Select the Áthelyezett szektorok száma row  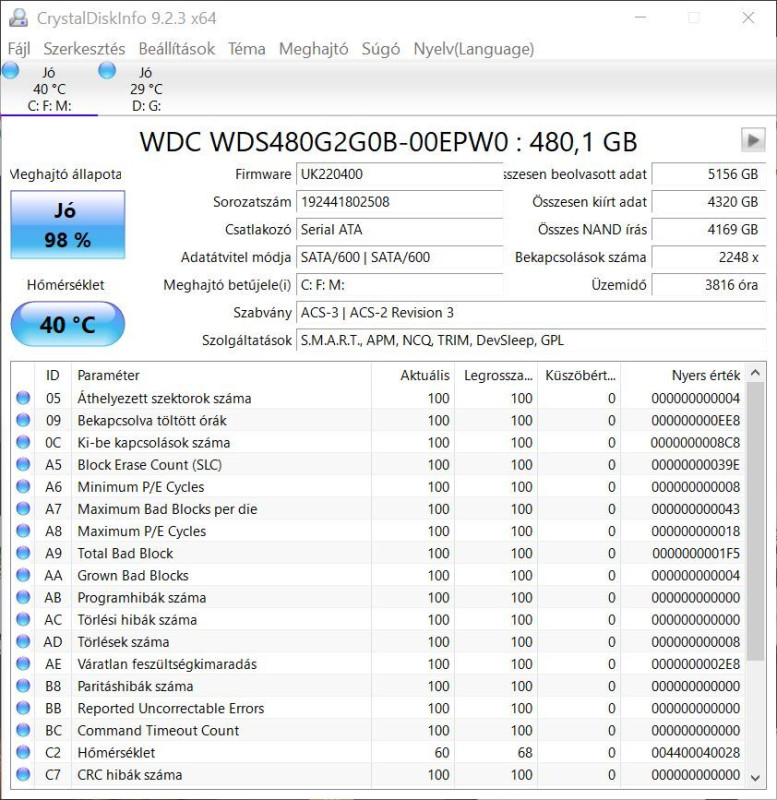378,397
